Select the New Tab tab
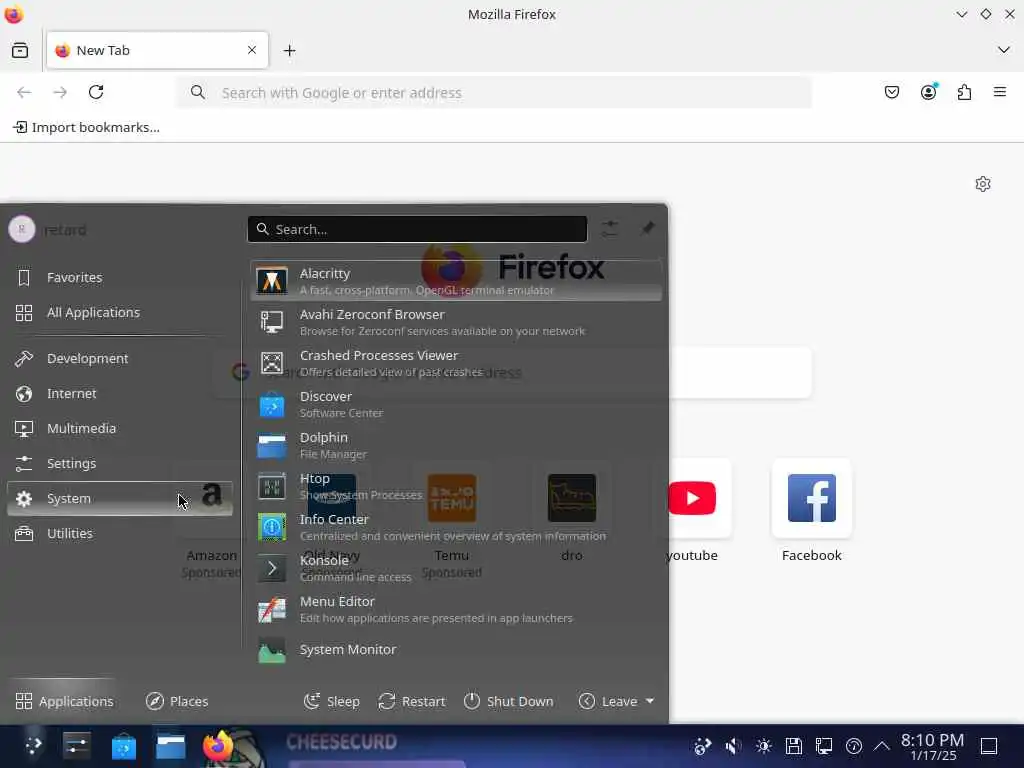 [157, 50]
